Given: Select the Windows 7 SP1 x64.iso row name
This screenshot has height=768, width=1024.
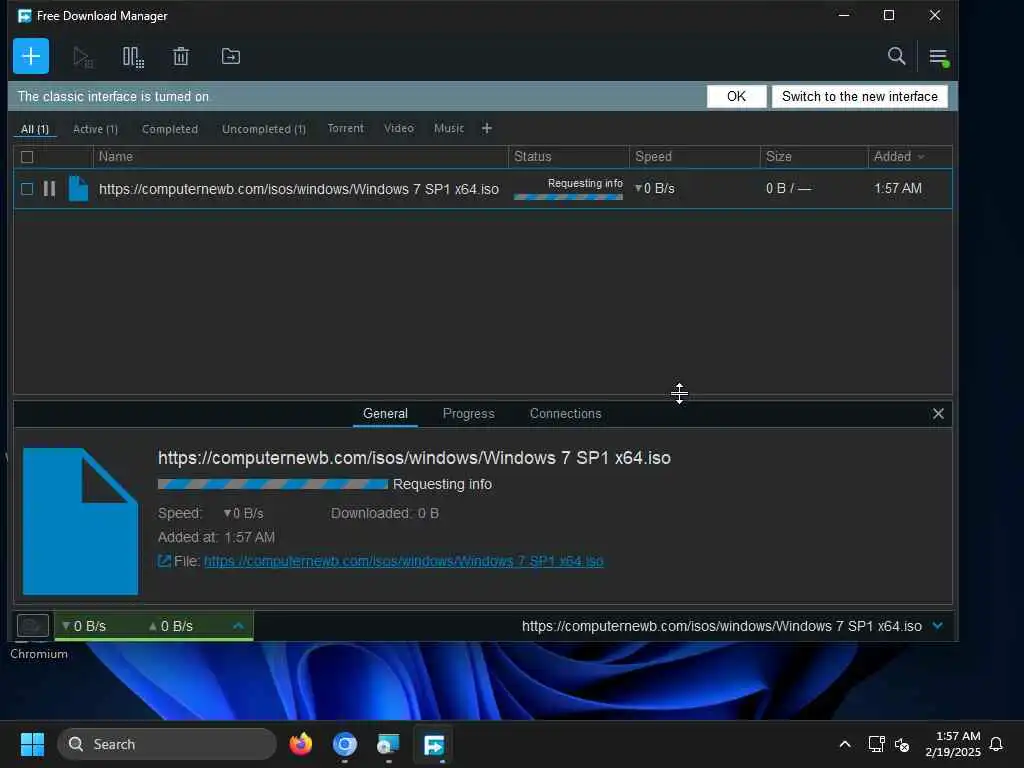Looking at the screenshot, I should click(298, 189).
